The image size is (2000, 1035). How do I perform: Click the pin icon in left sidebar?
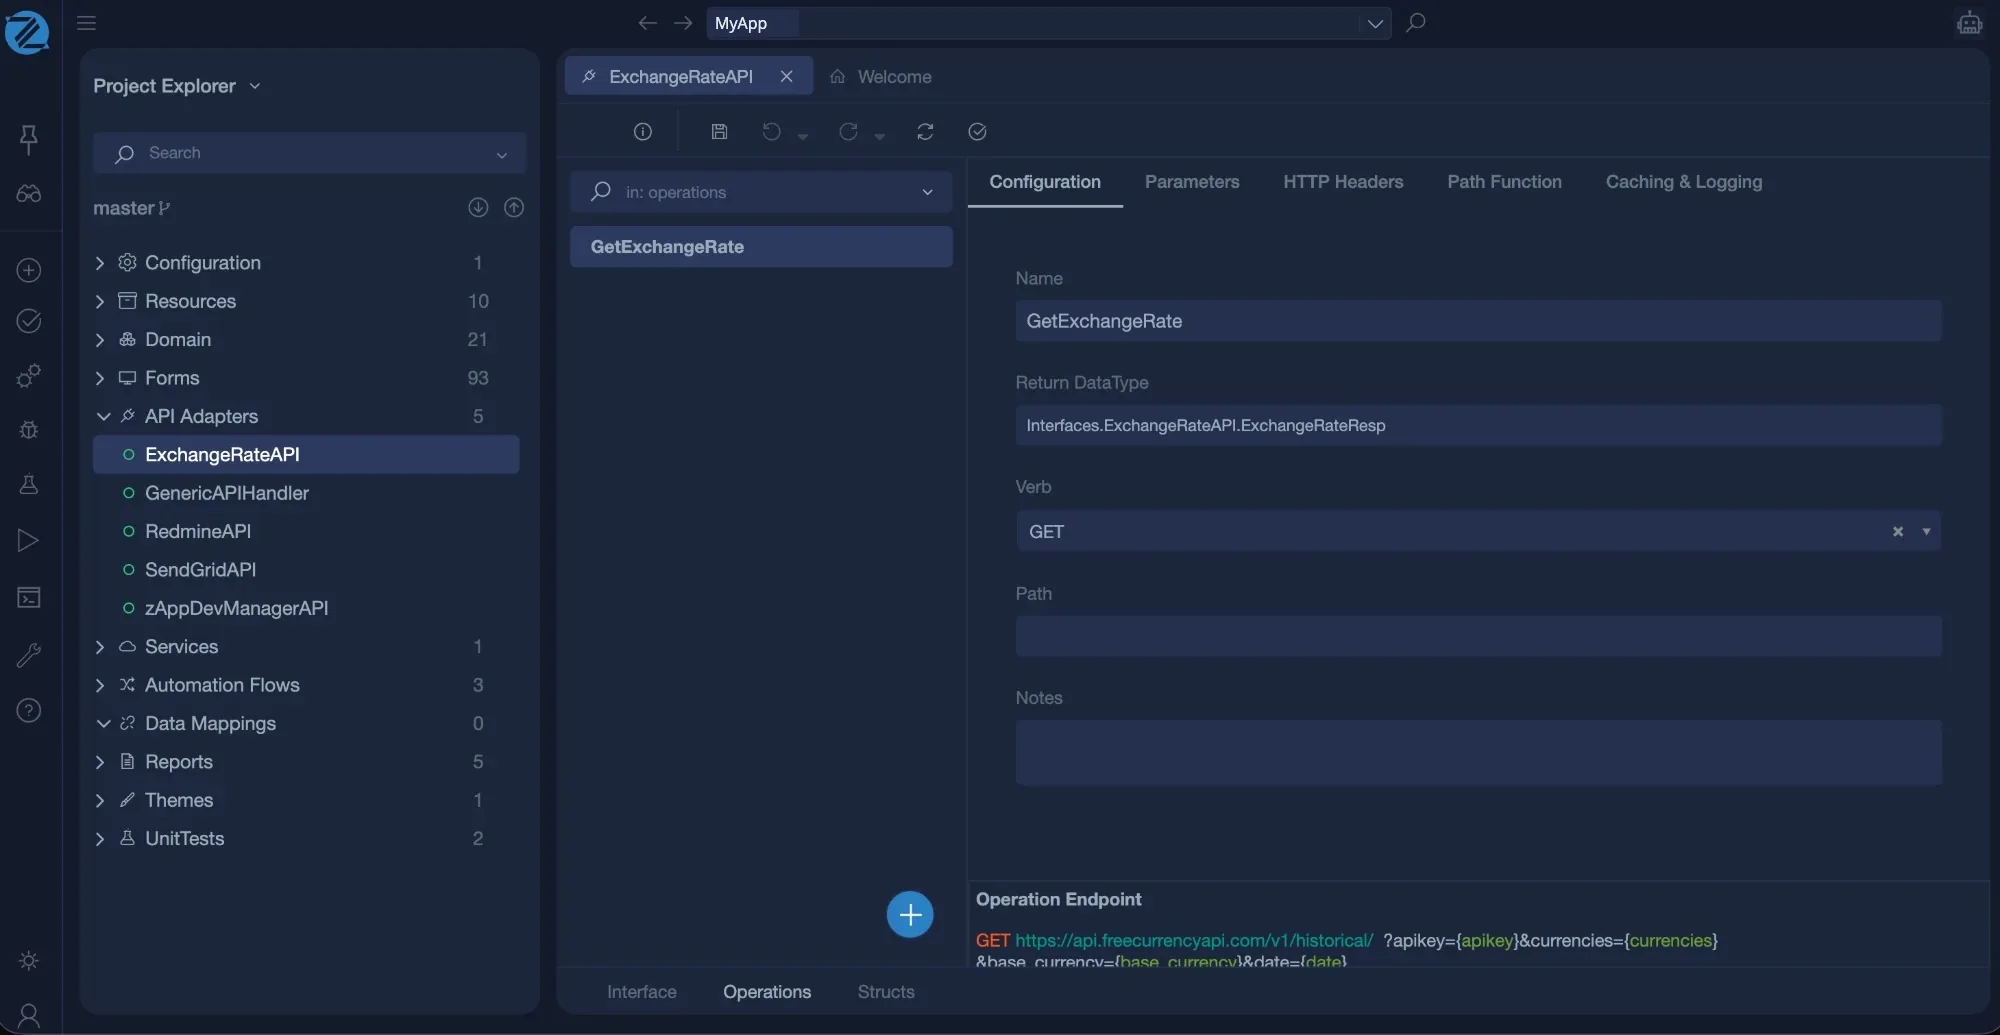coord(29,139)
